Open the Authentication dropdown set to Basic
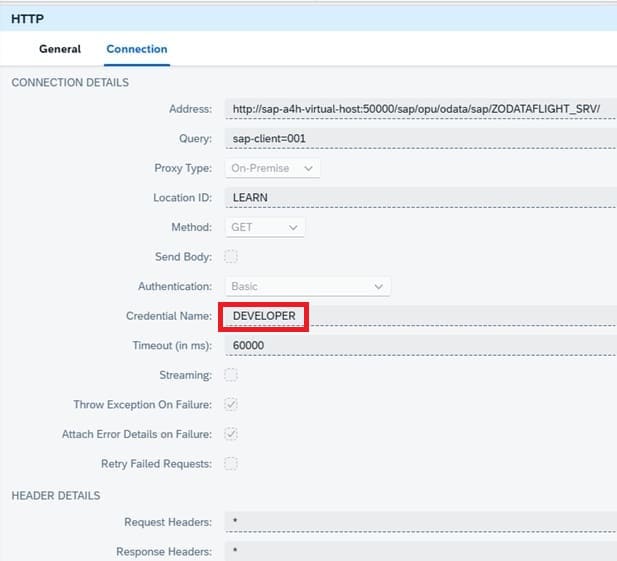This screenshot has width=617, height=561. 307,286
